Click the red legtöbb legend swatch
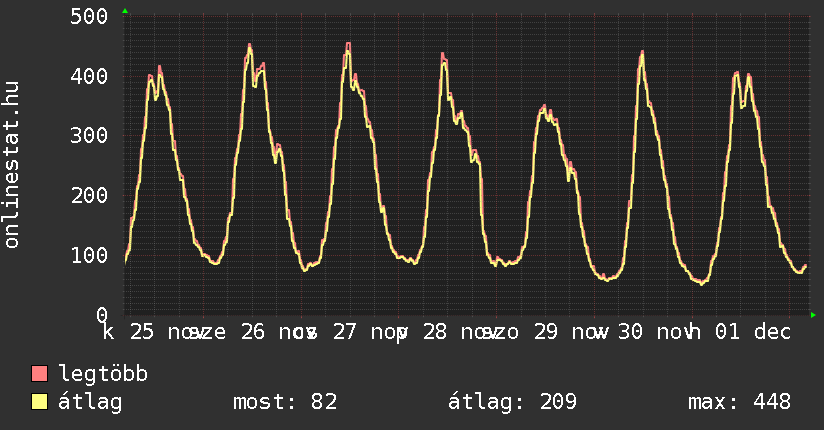The image size is (824, 430). pos(40,375)
